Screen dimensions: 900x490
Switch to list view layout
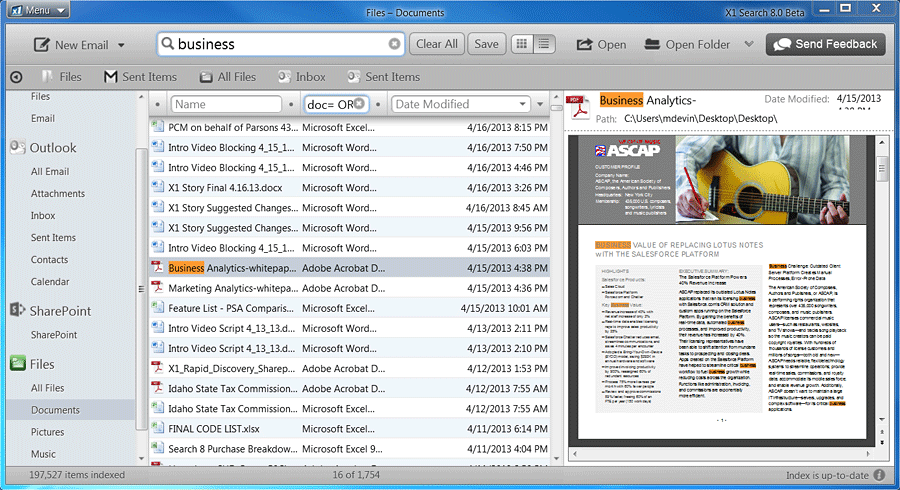(x=544, y=44)
